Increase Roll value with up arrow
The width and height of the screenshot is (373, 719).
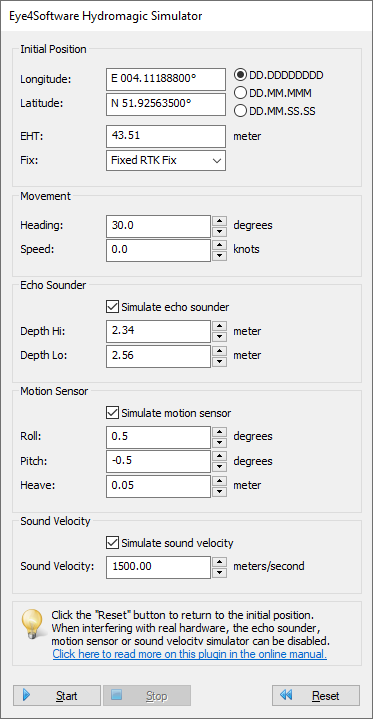tap(220, 431)
